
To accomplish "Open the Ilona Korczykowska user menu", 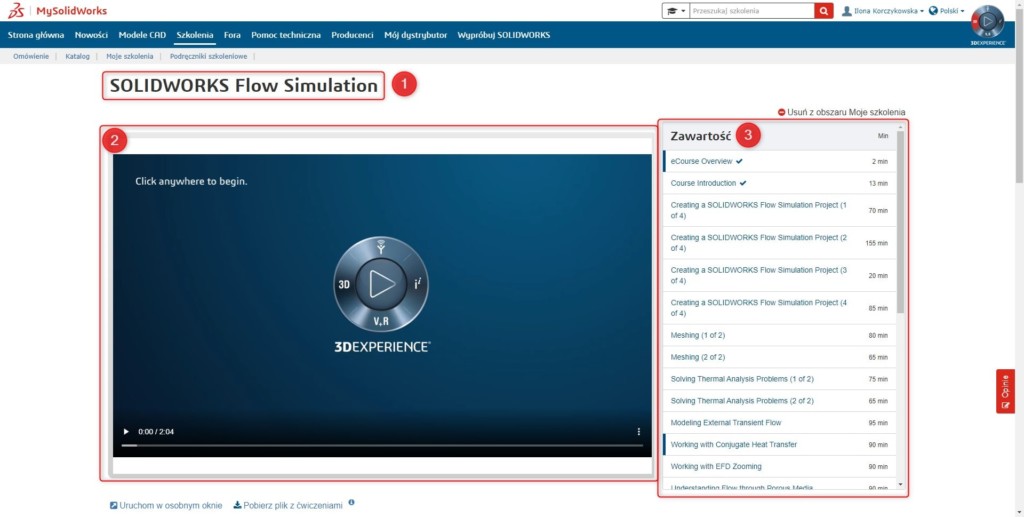I will tap(882, 11).
